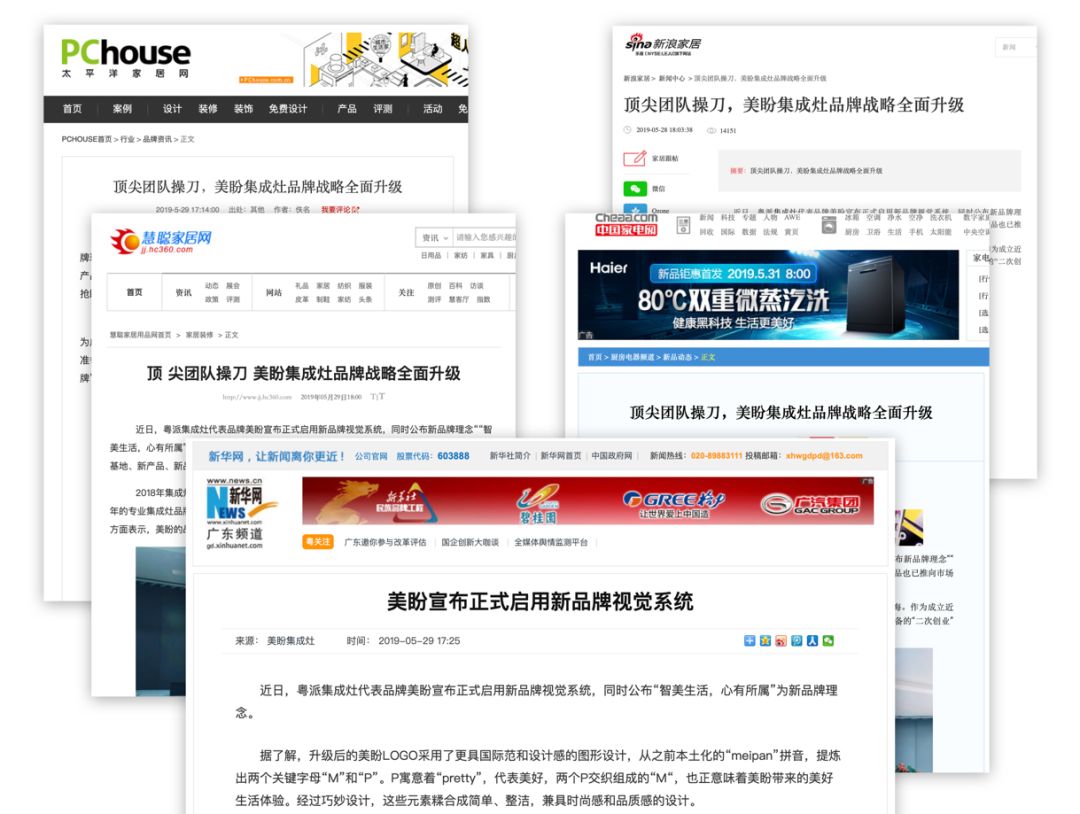Click the 粤关注 orange button on Xinhua
1080x814 pixels.
pyautogui.click(x=318, y=542)
